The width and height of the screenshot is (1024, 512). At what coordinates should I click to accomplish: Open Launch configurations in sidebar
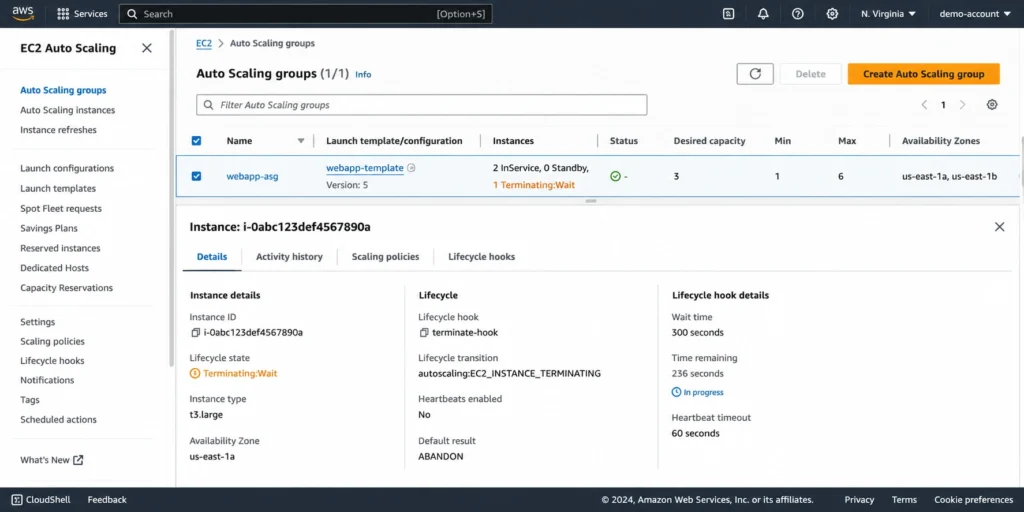(x=67, y=168)
